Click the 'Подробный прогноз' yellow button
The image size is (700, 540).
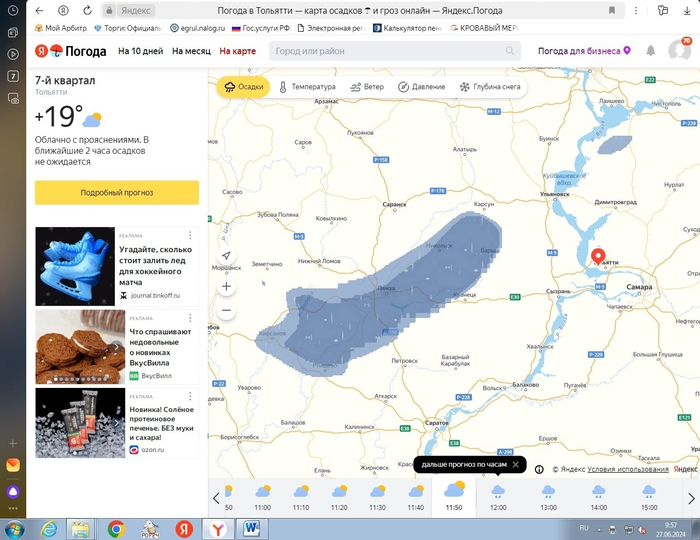coord(117,192)
